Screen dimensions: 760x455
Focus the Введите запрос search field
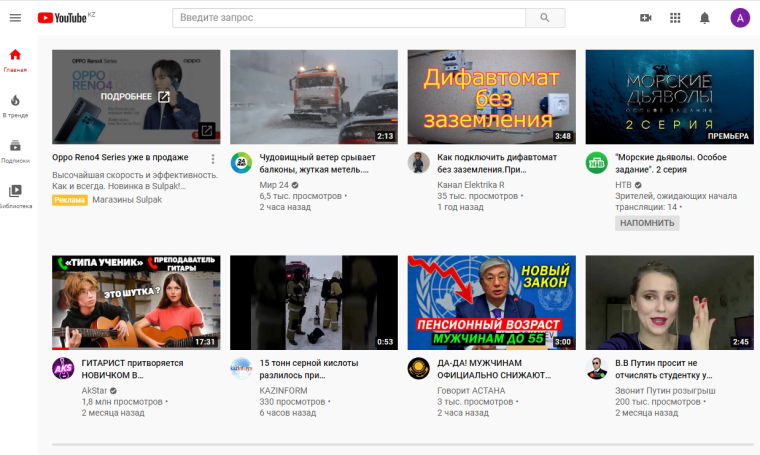tap(348, 18)
